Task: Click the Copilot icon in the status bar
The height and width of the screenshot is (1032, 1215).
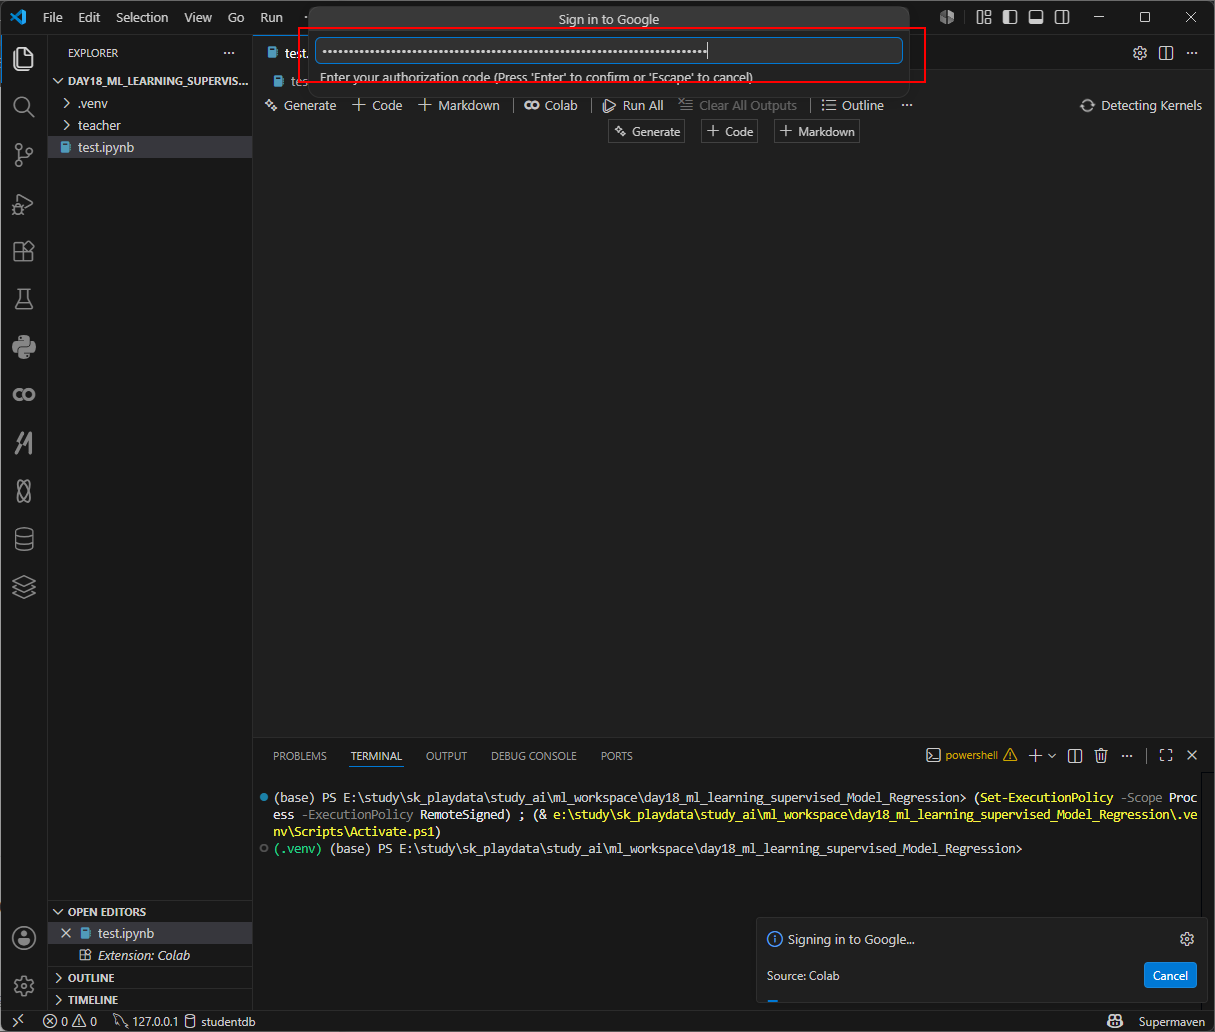Action: pos(1115,1021)
